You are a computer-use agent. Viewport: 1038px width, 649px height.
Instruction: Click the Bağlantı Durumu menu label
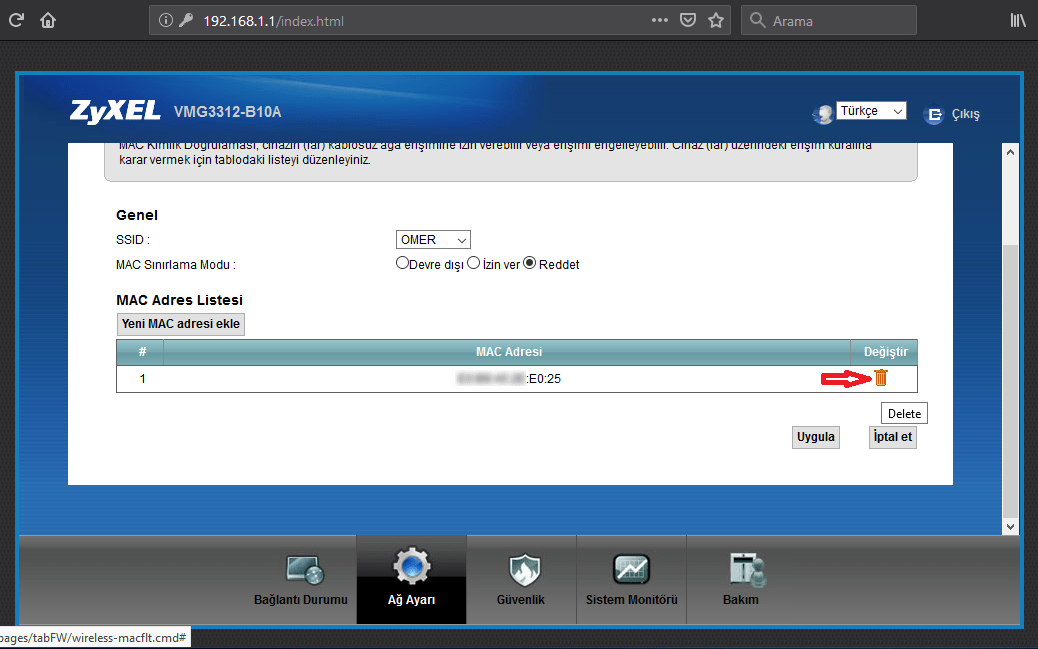click(x=301, y=600)
